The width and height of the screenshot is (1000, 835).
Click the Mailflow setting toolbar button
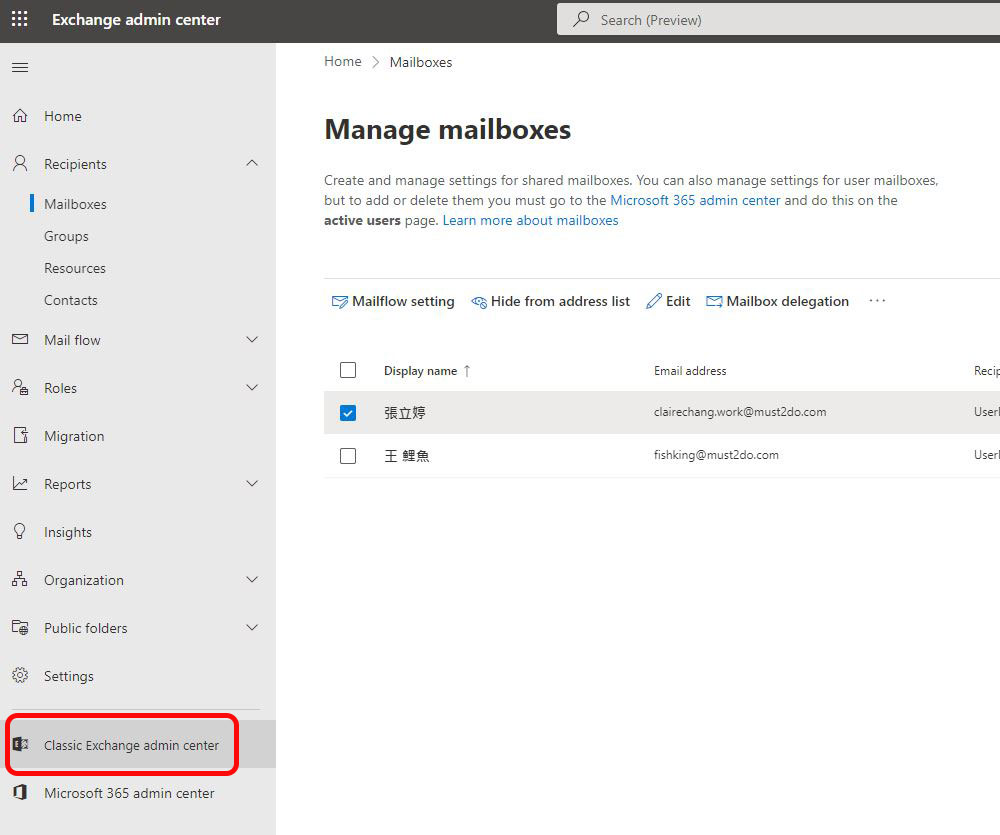tap(393, 301)
